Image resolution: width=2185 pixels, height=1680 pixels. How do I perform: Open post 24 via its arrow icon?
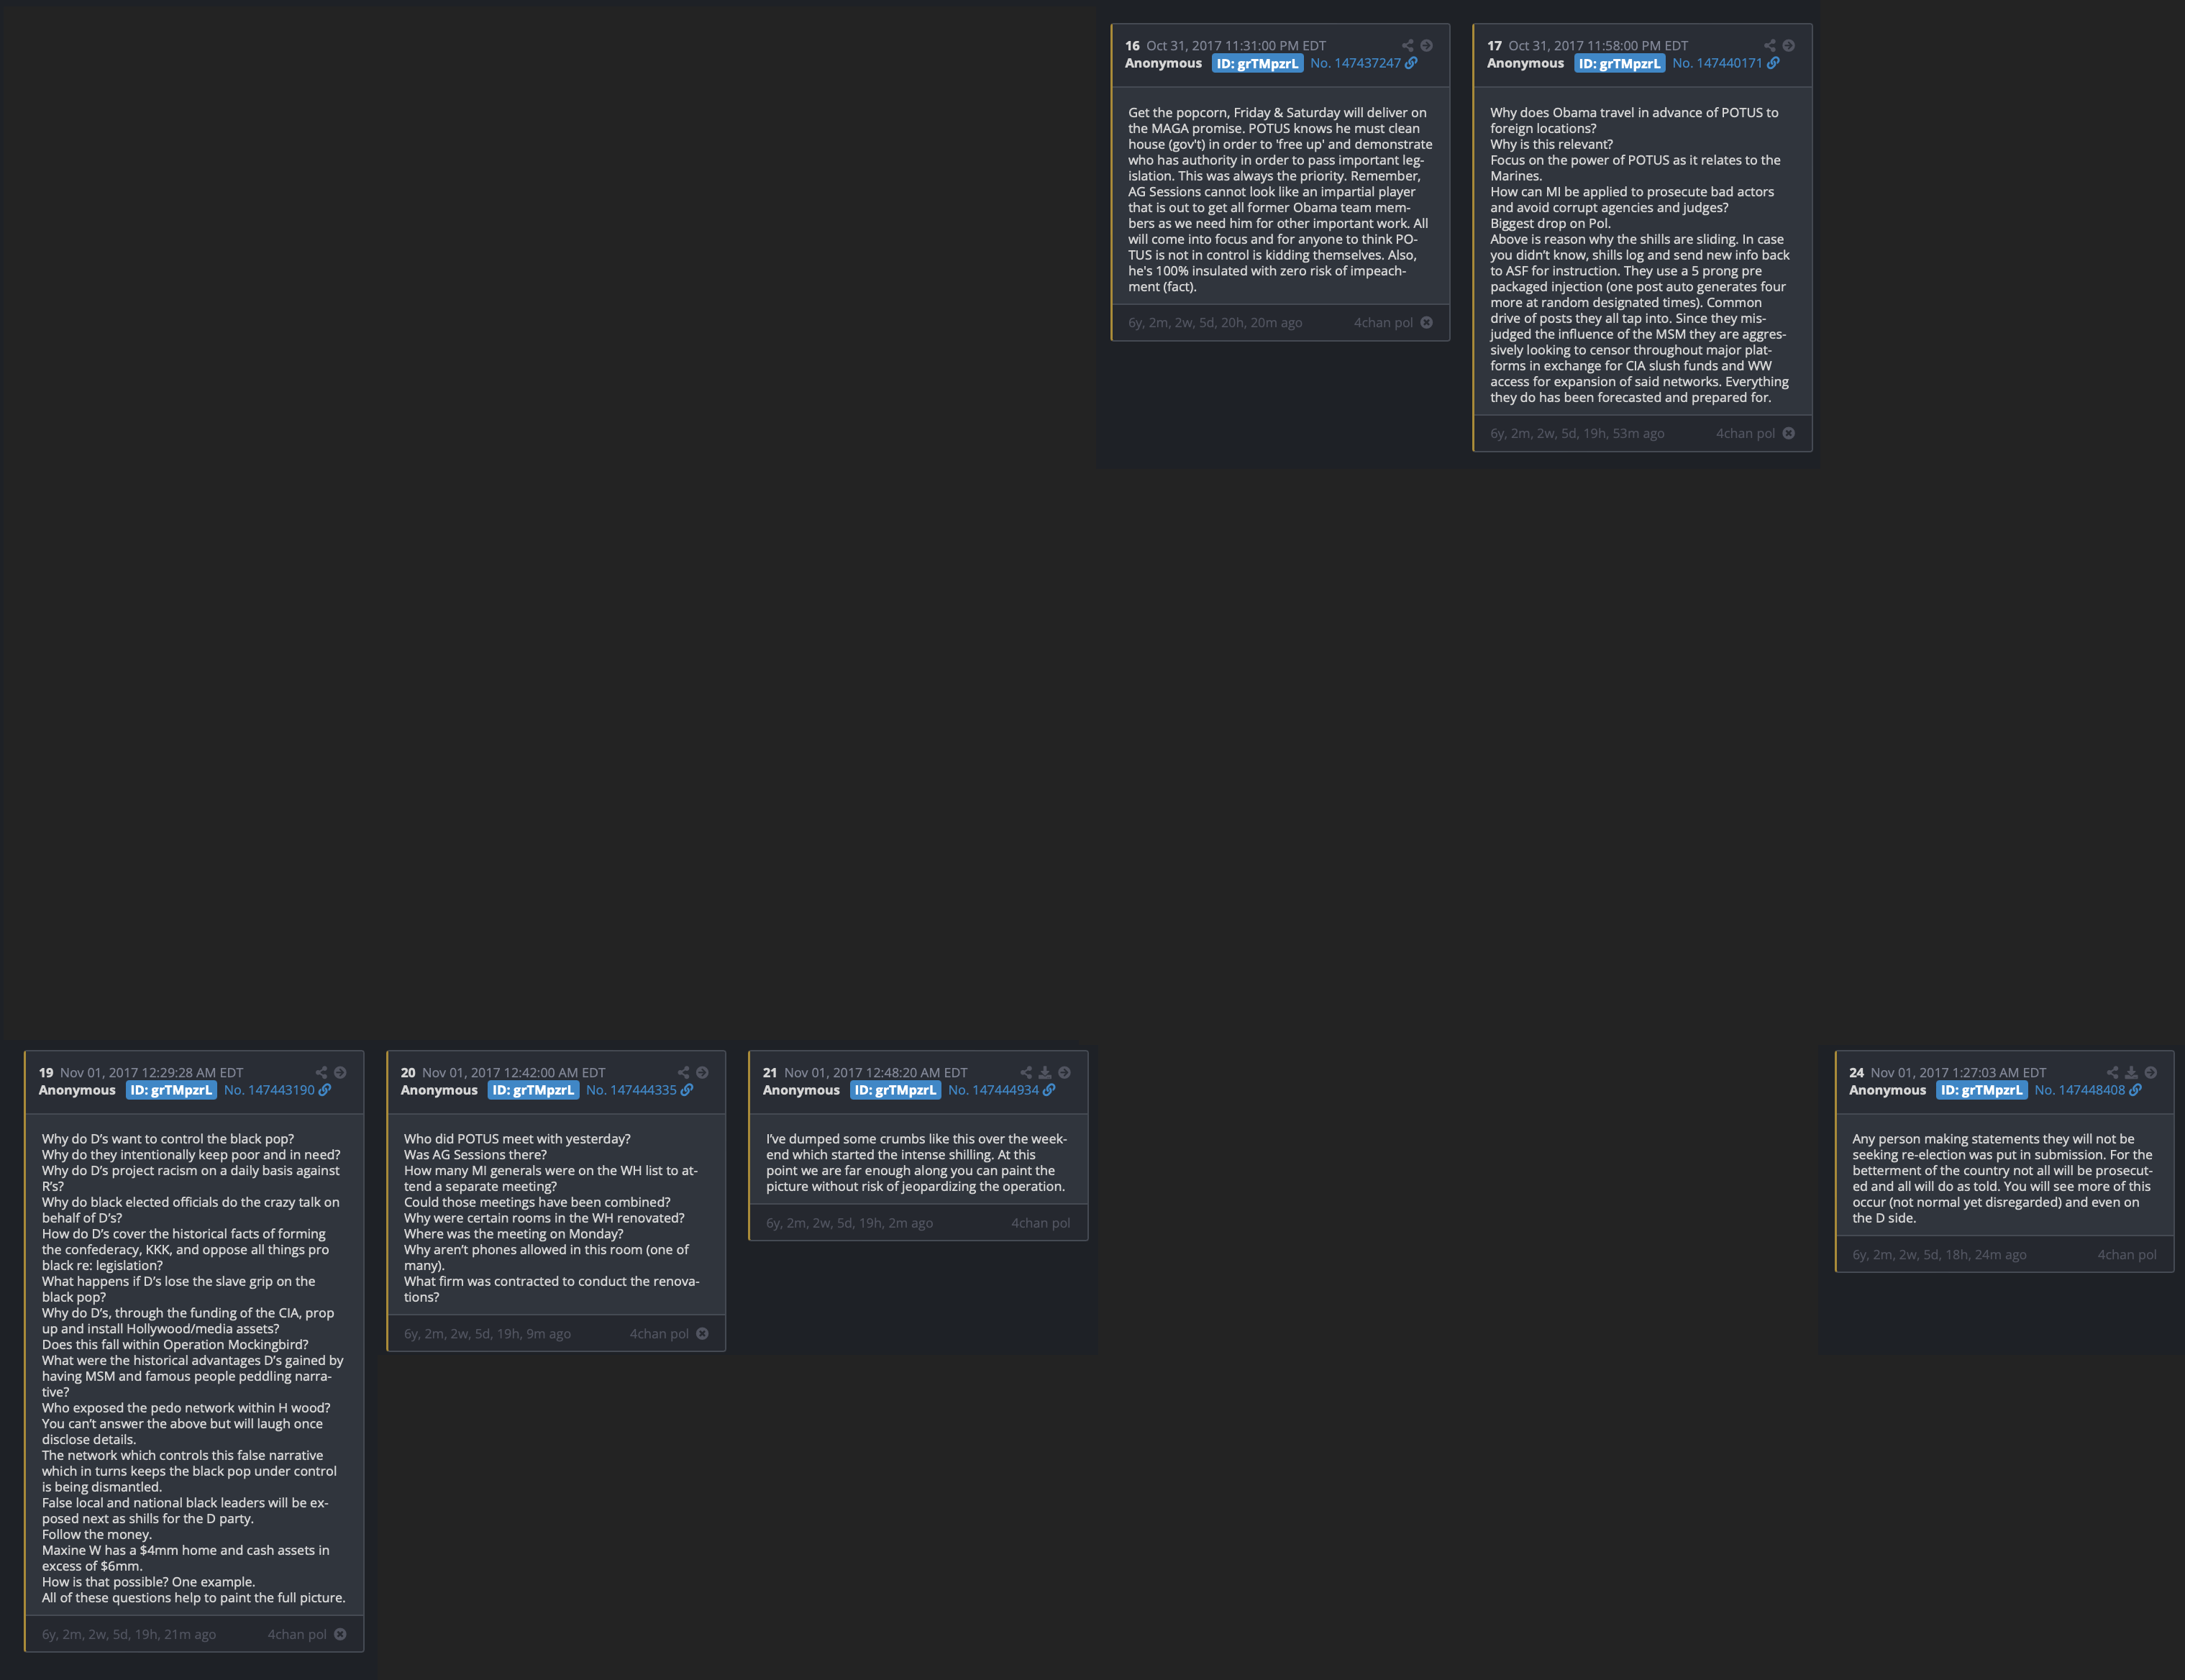(2151, 1072)
